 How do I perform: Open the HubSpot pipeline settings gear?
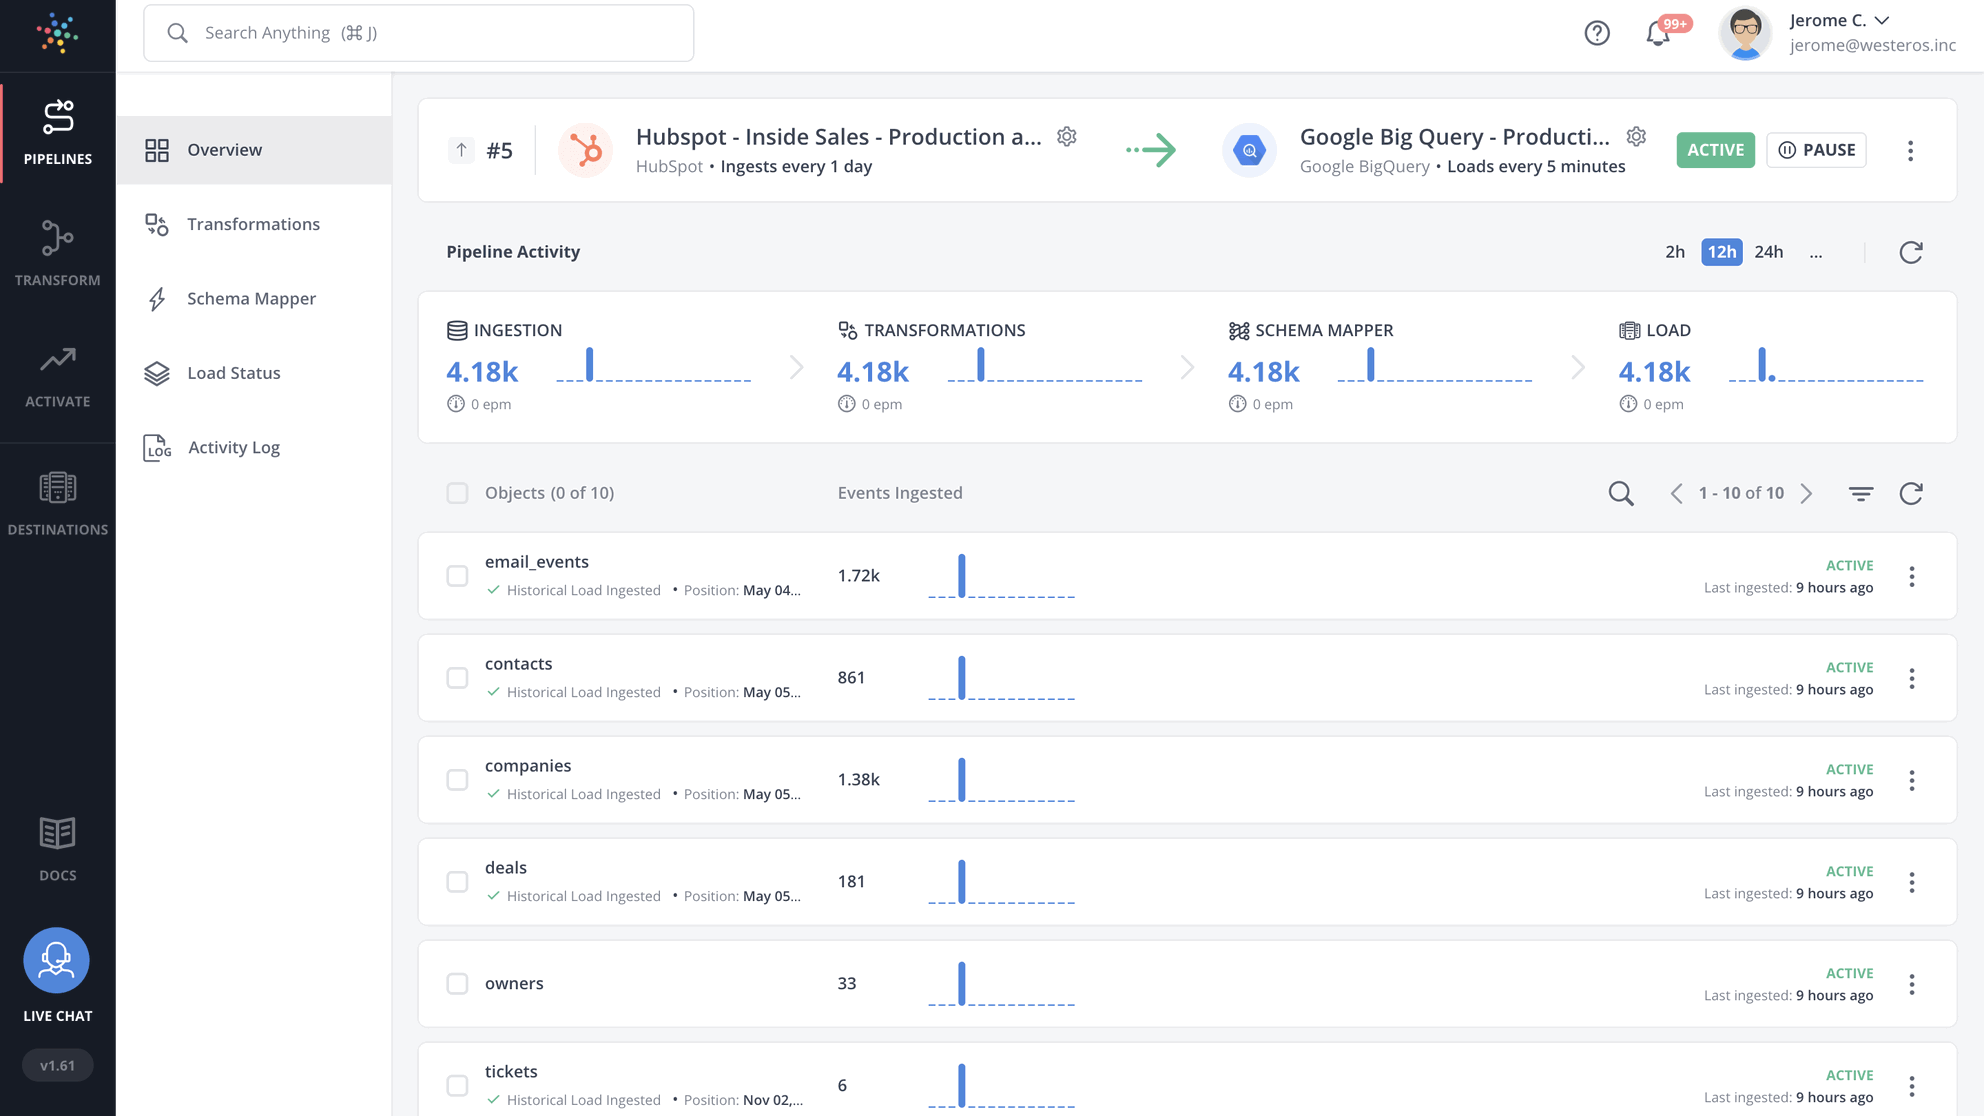pos(1067,136)
